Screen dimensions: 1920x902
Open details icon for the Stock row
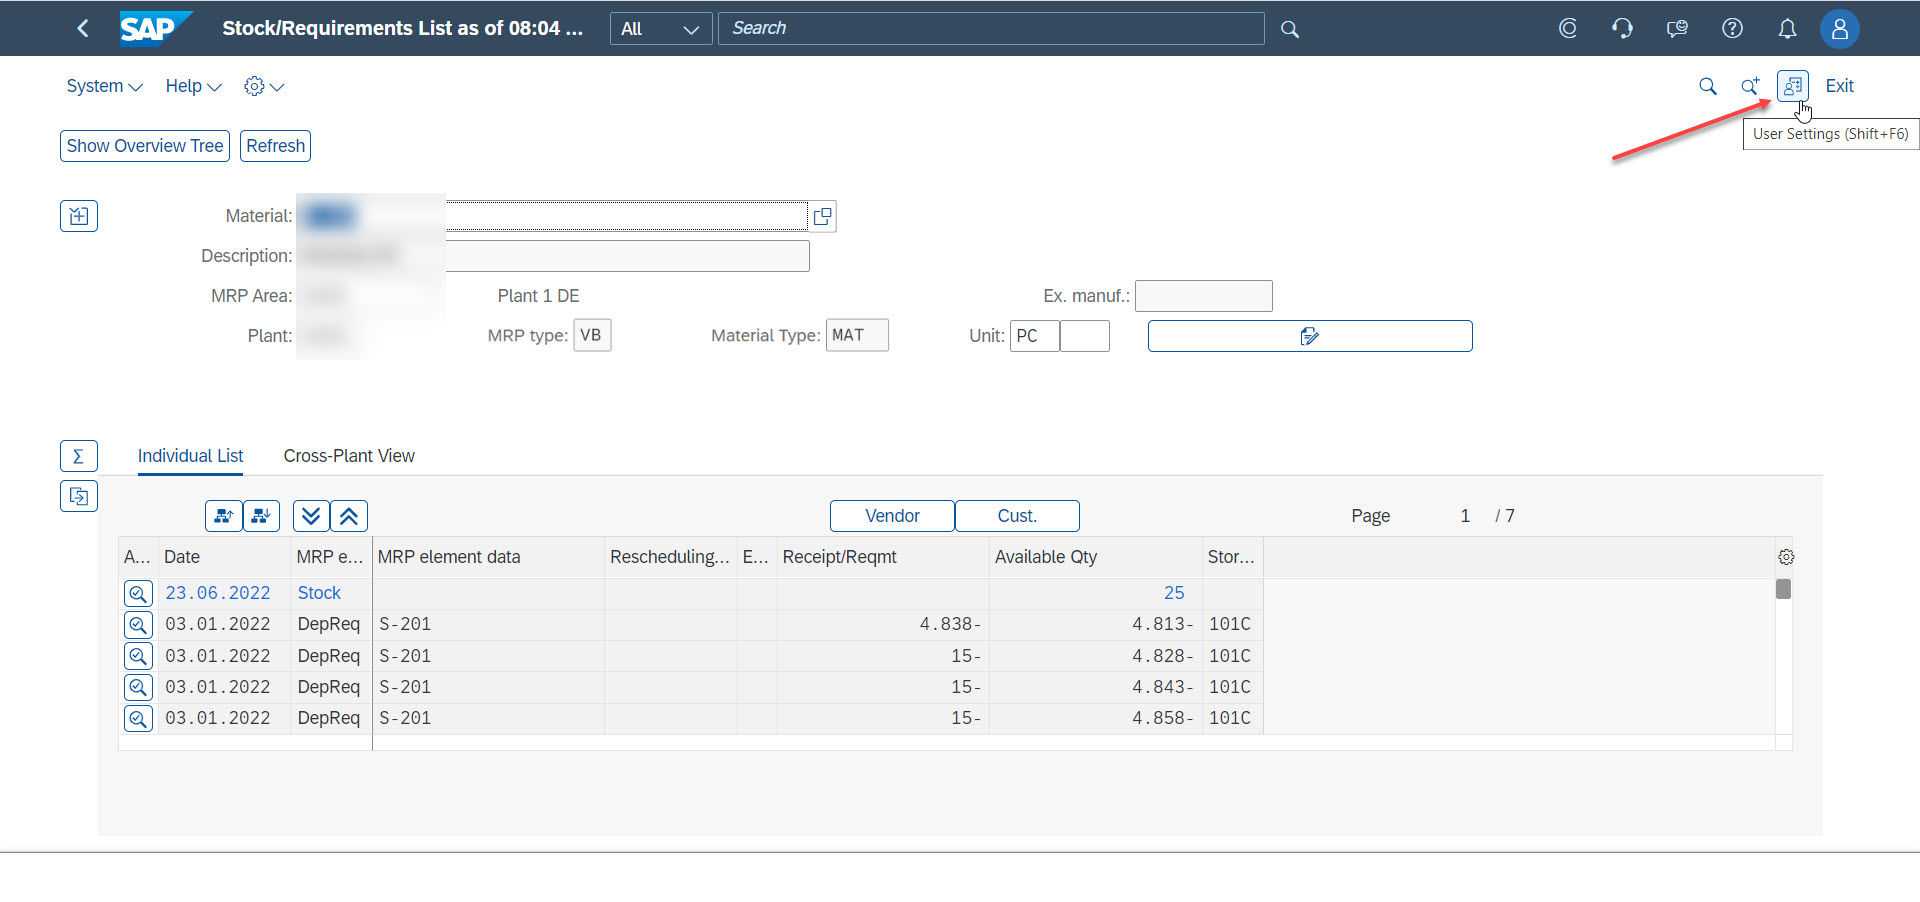138,594
